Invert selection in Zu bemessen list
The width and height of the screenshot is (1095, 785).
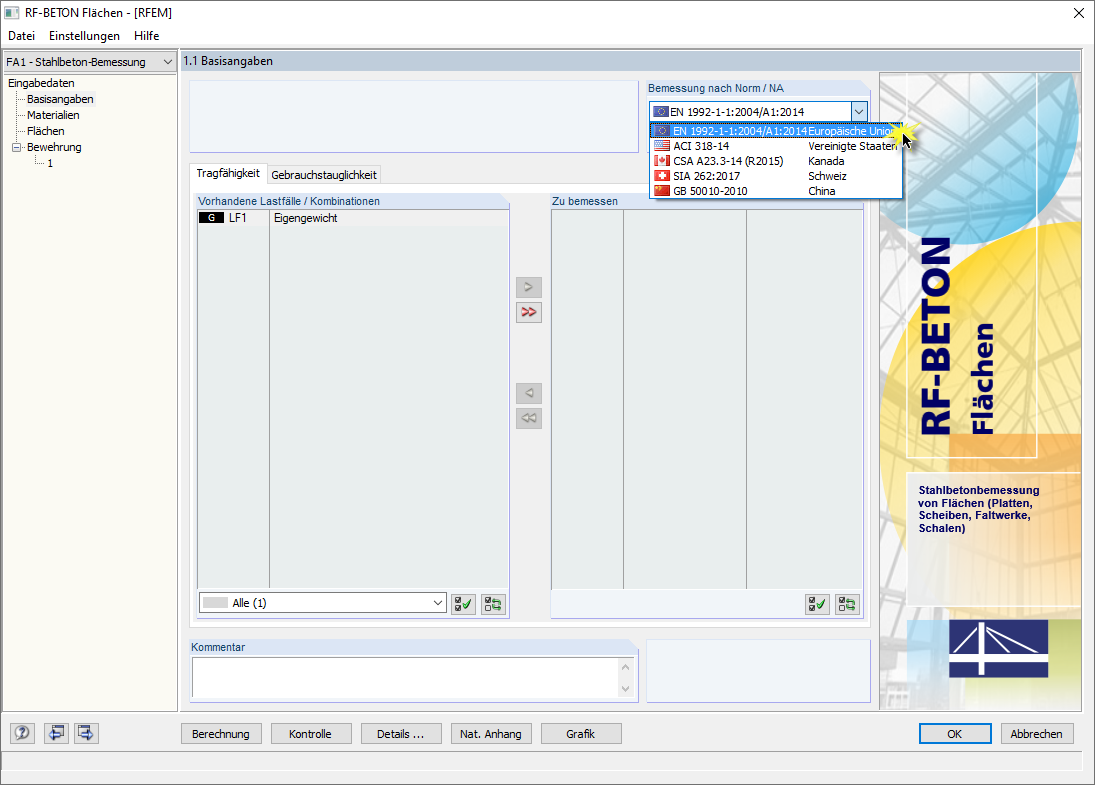847,604
